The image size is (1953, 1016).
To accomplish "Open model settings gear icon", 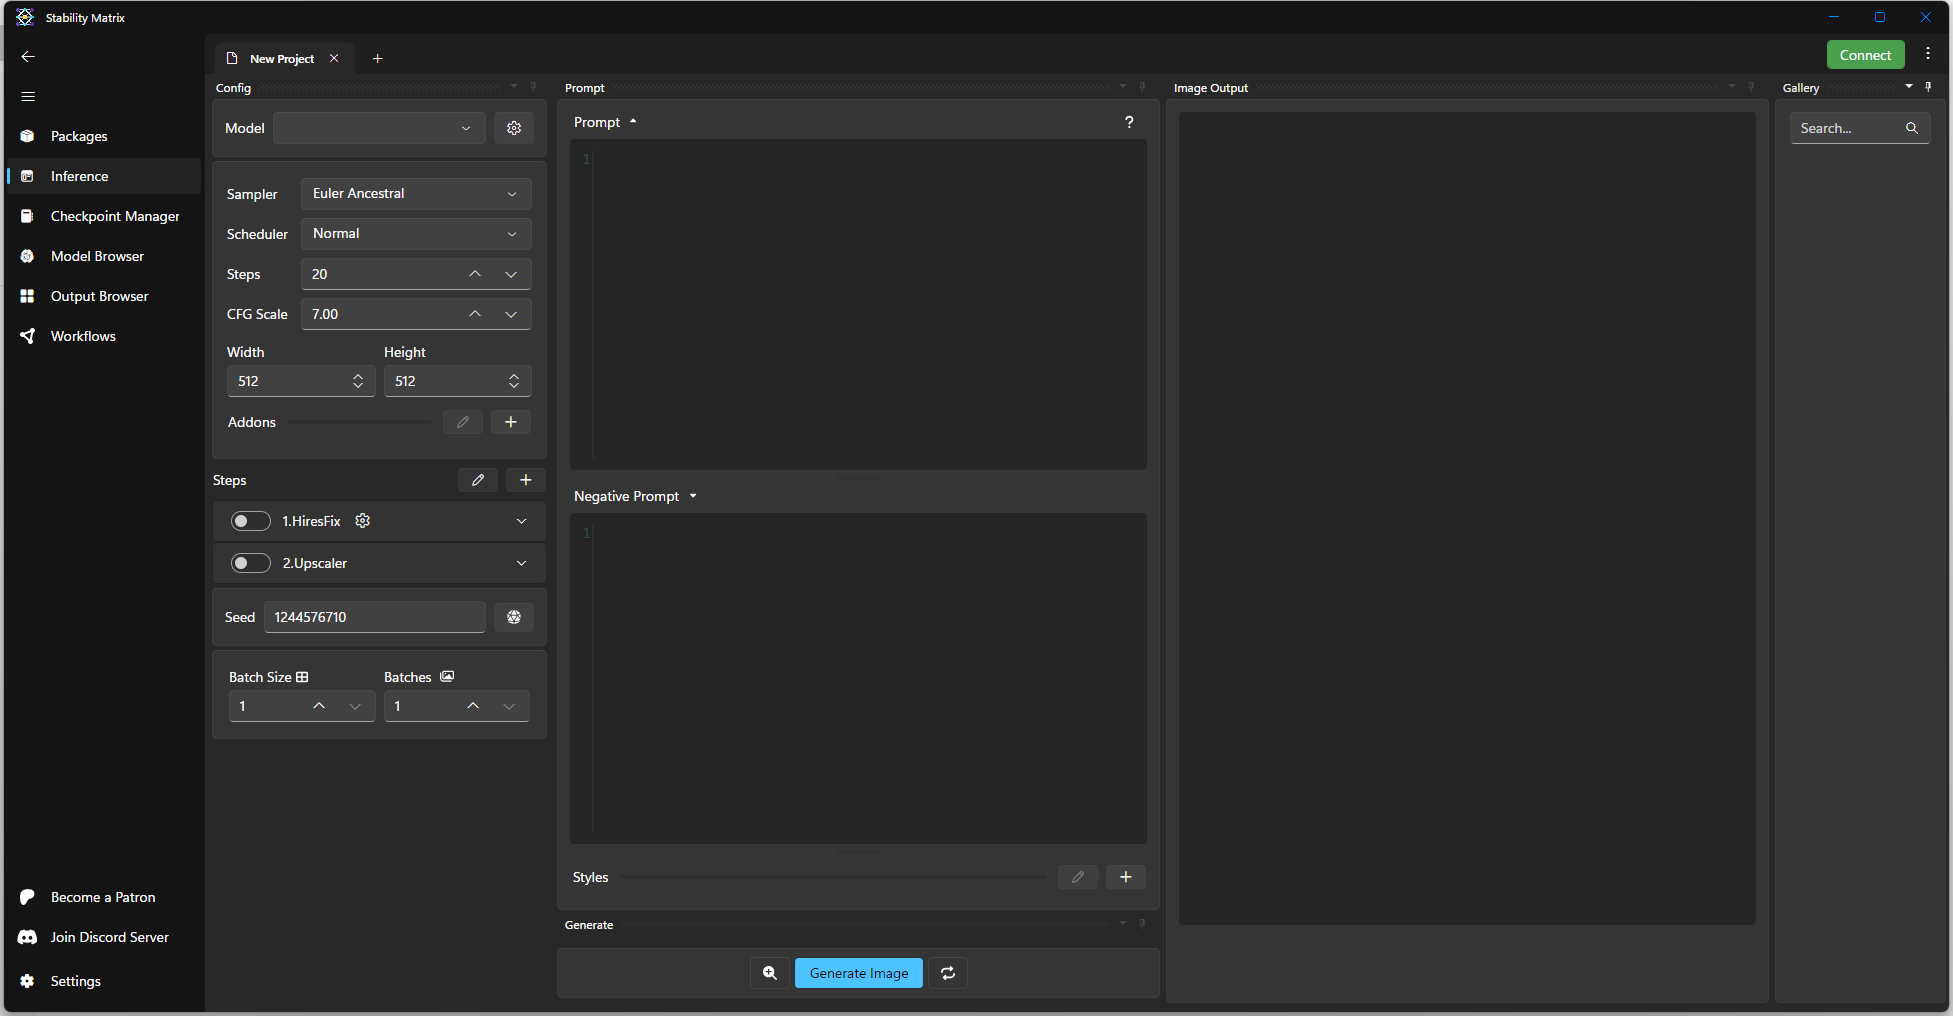I will [x=514, y=128].
